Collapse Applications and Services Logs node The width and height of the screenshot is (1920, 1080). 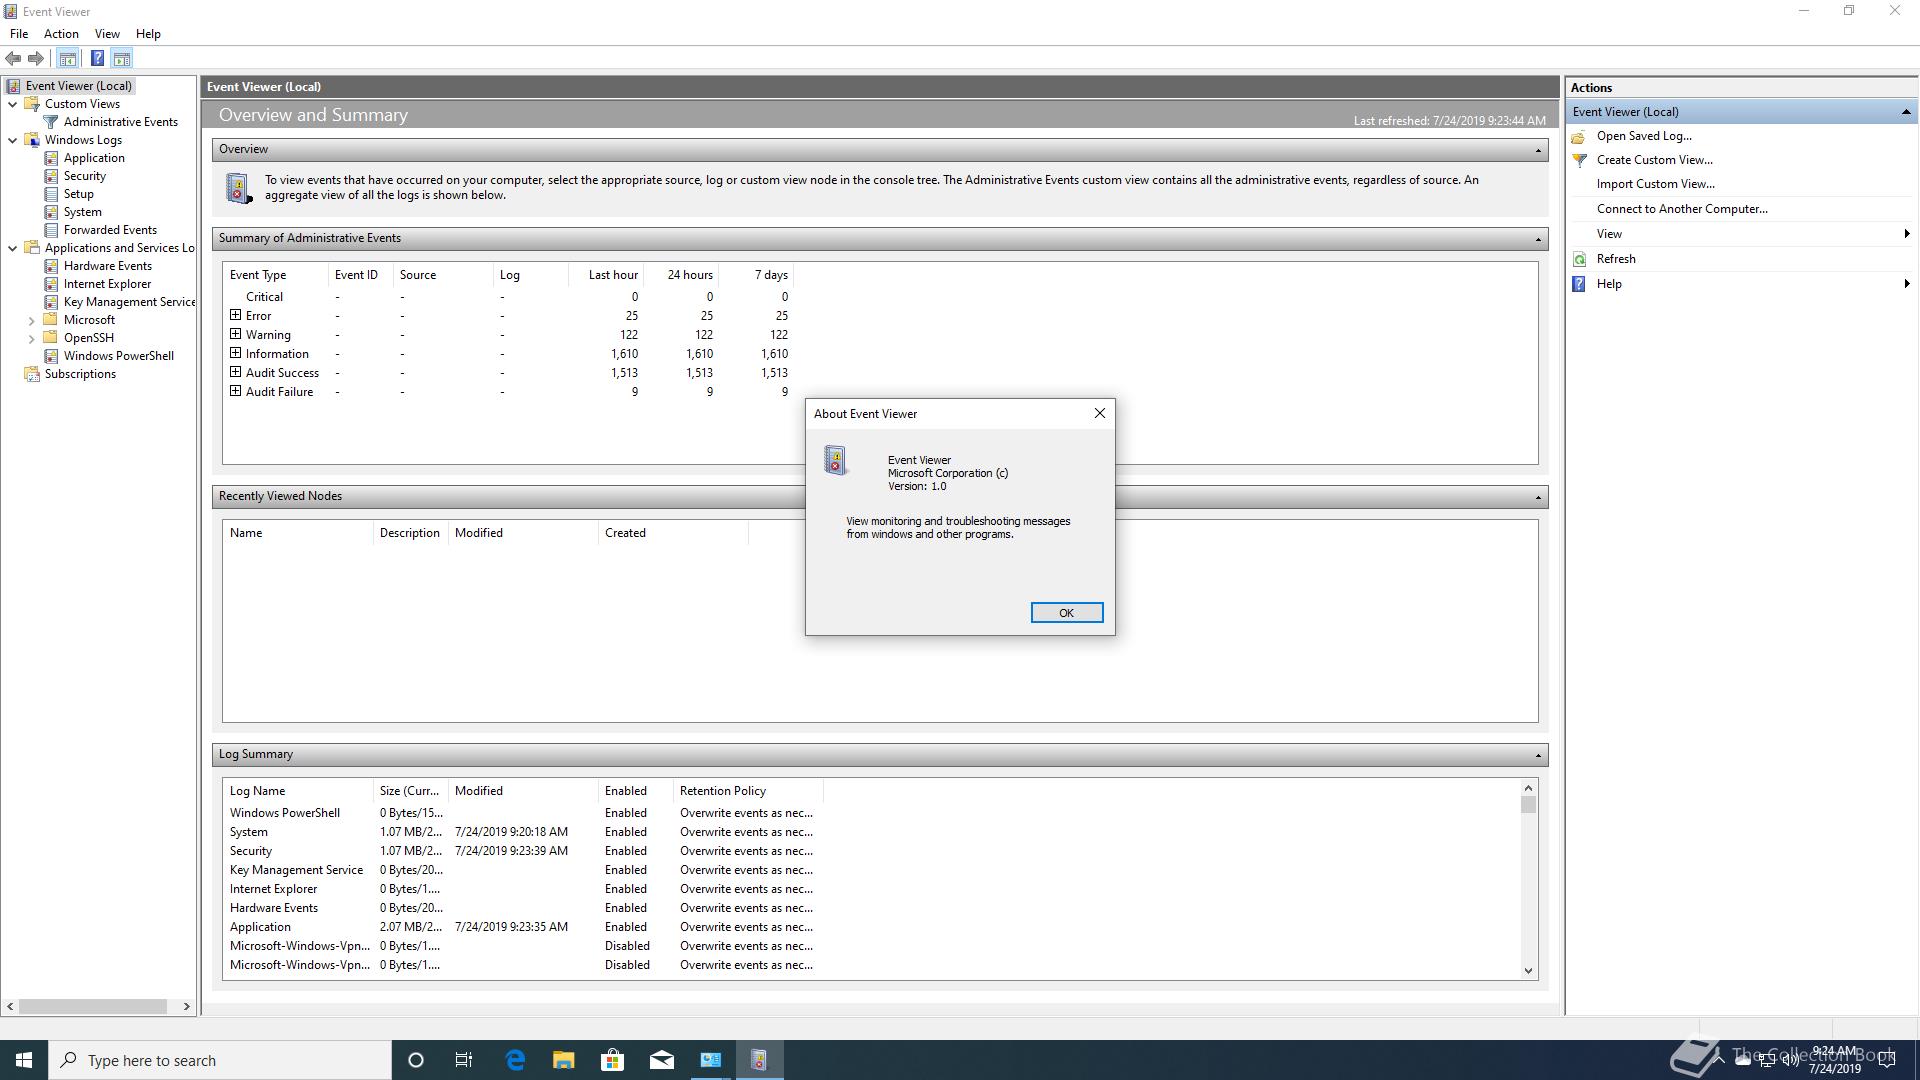tap(12, 248)
